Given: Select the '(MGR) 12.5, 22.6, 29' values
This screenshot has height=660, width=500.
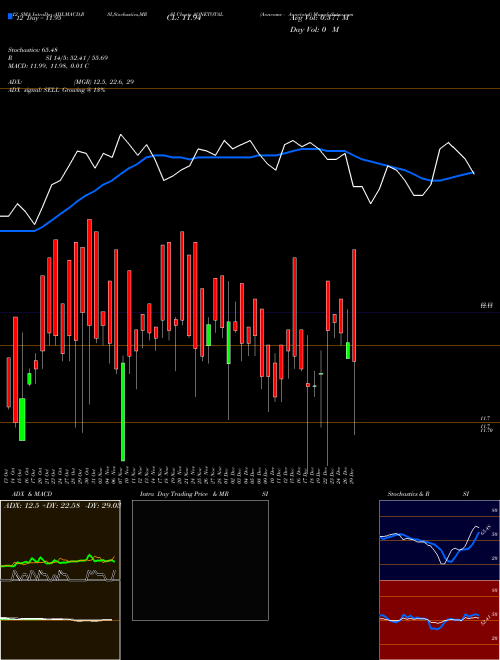Looking at the screenshot, I should click(104, 82).
